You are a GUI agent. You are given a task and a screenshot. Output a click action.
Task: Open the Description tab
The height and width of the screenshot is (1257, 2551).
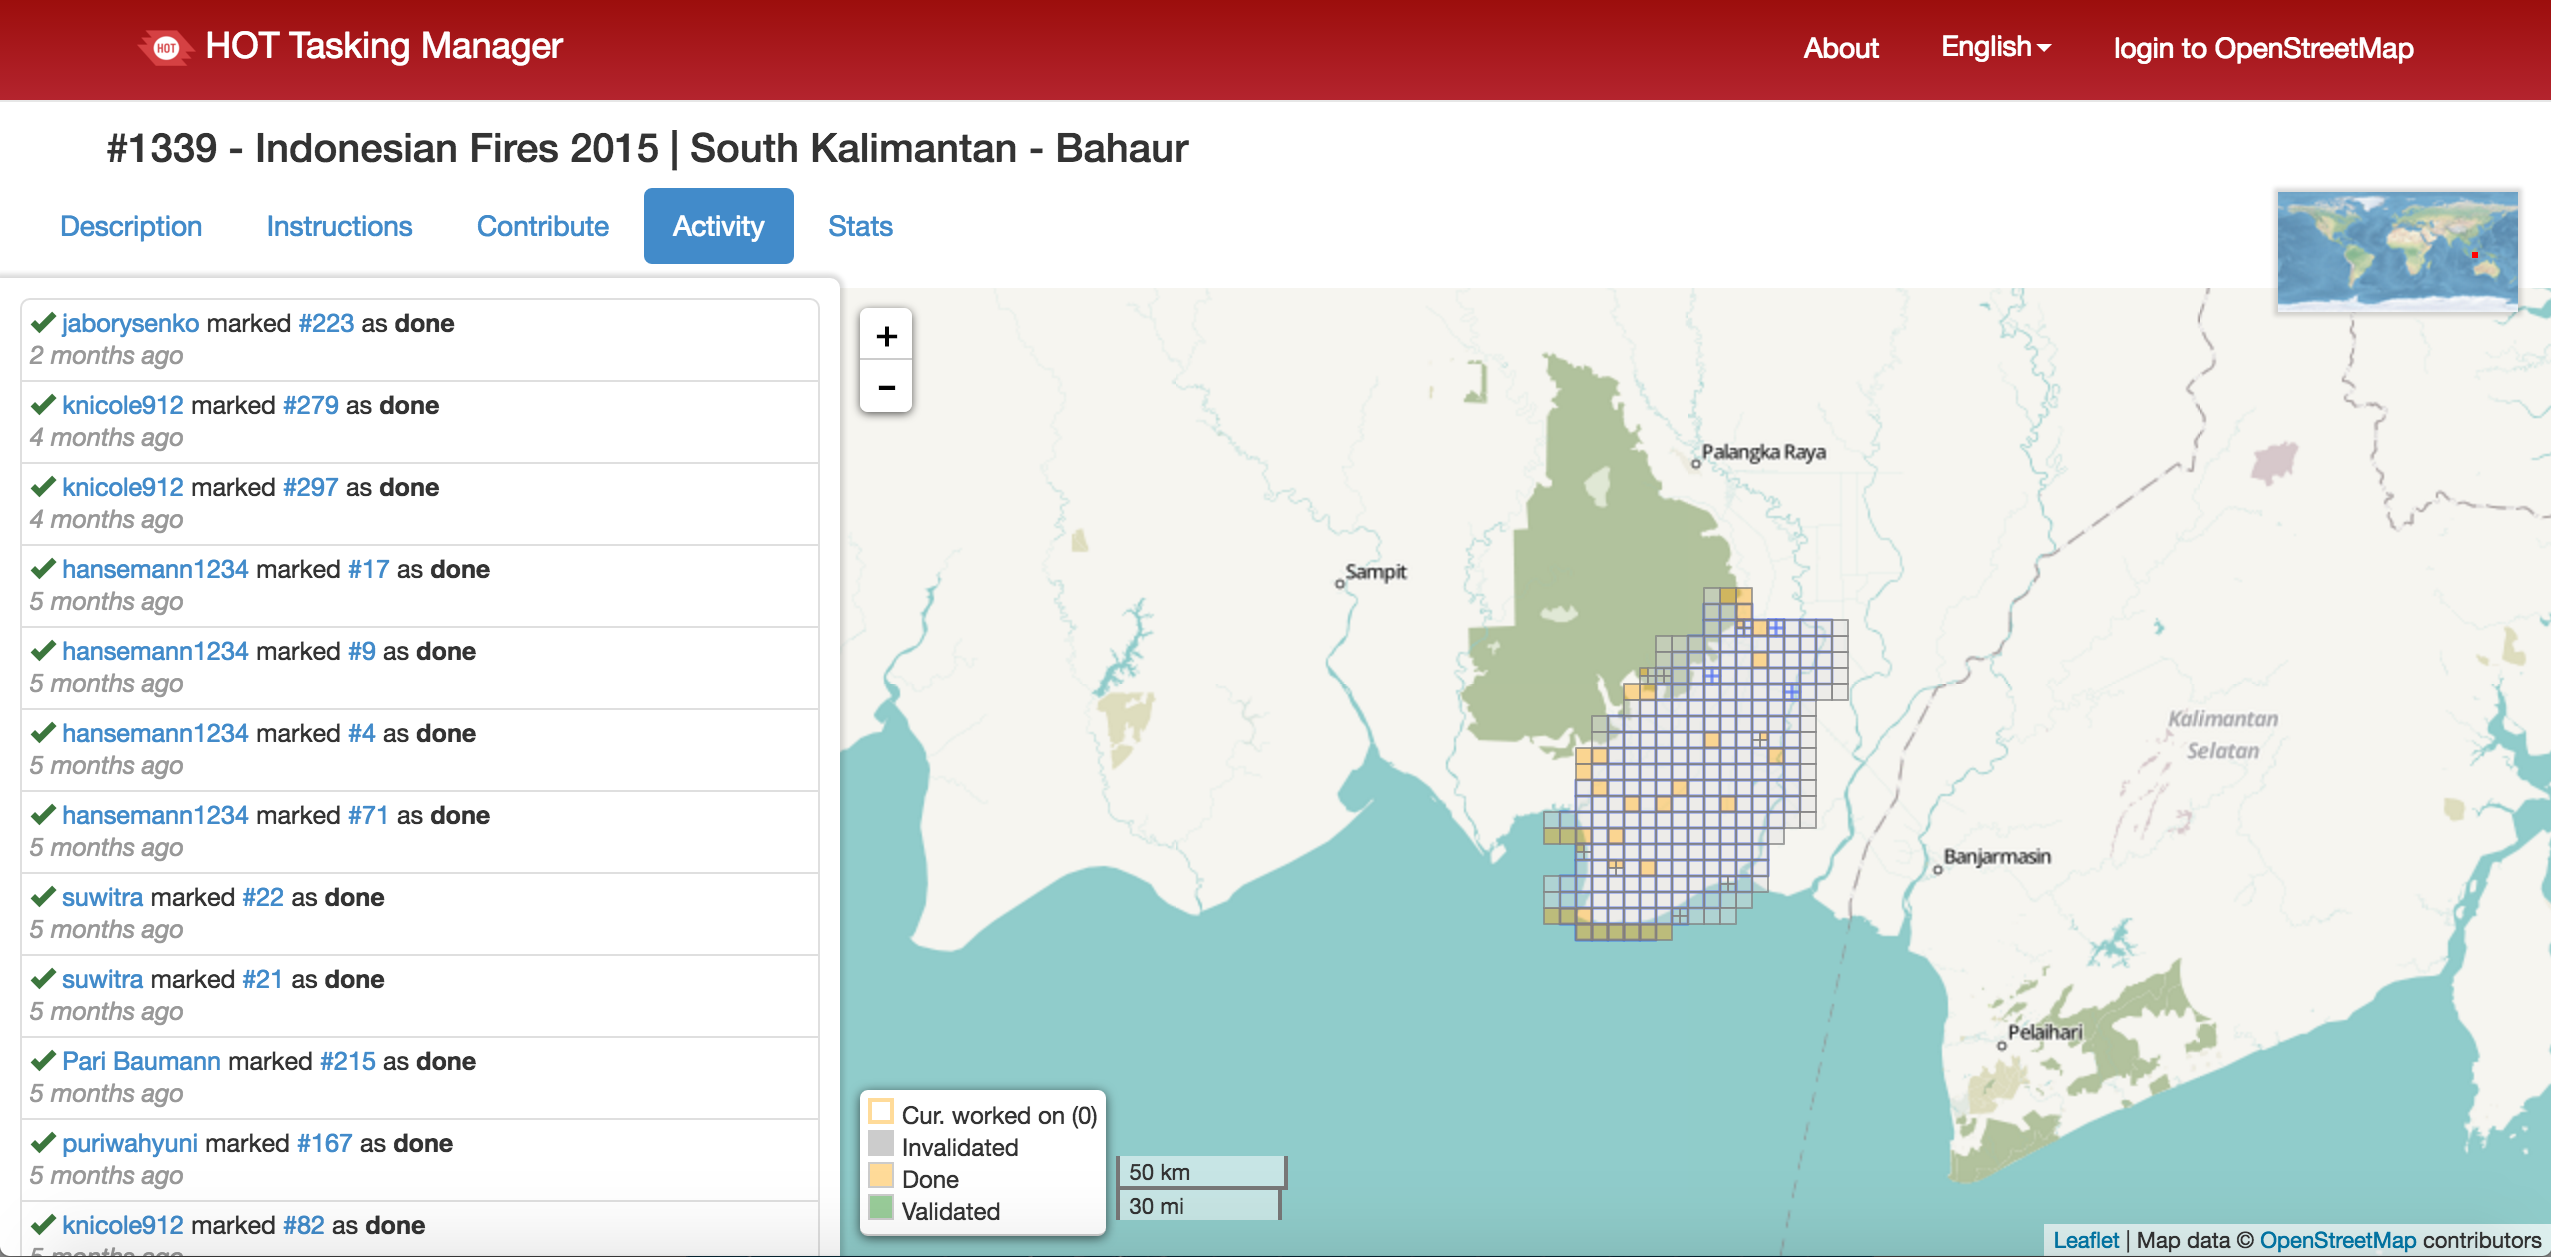[x=131, y=226]
